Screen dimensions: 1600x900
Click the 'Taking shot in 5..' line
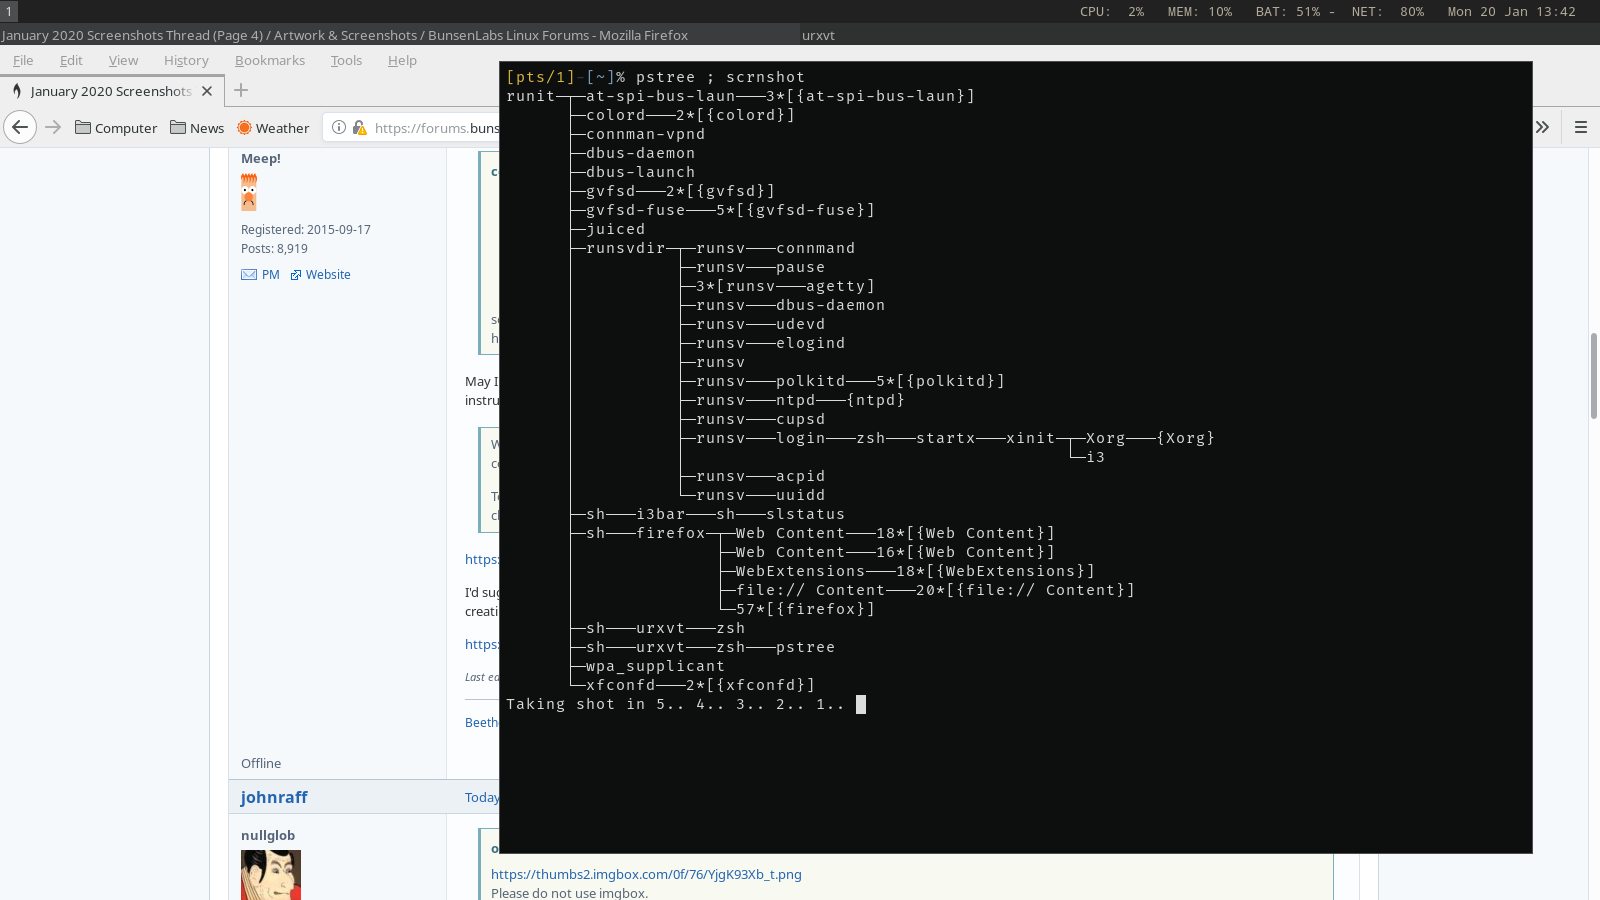point(675,704)
